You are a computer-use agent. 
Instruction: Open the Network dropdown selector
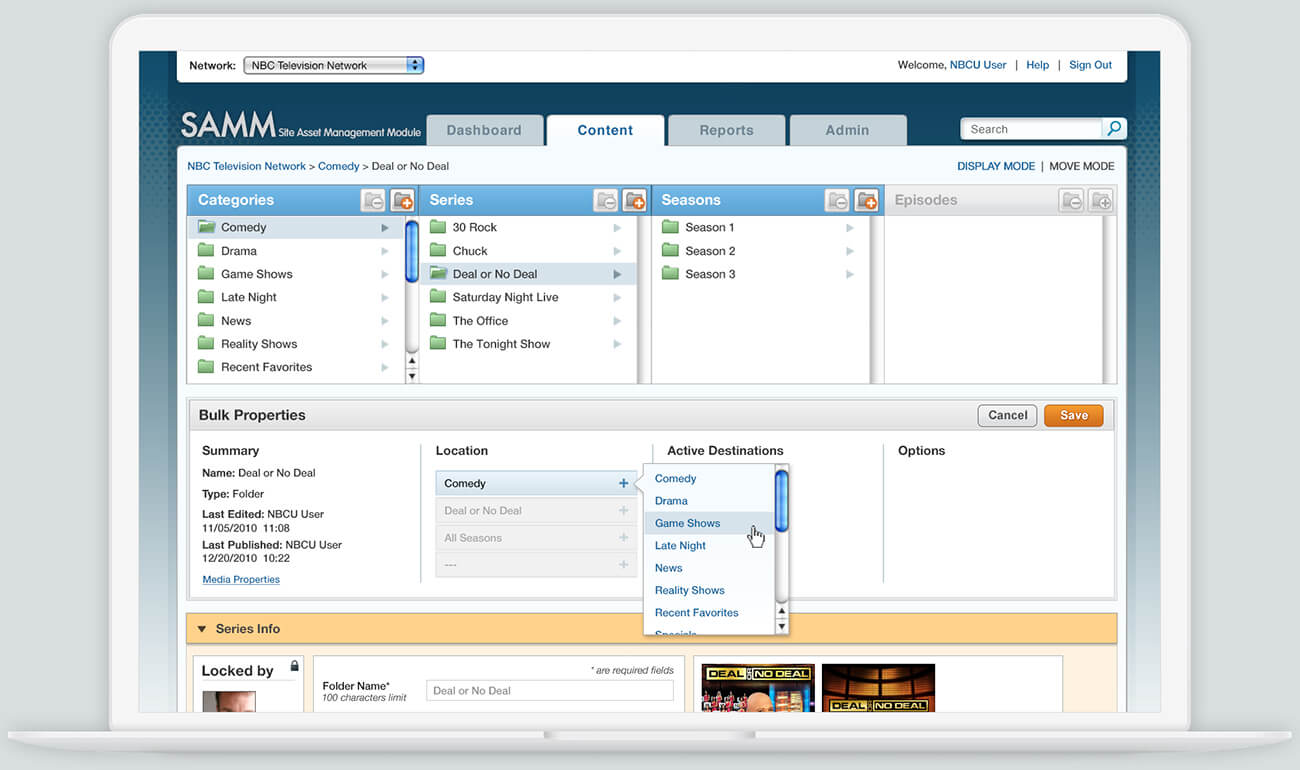(333, 66)
